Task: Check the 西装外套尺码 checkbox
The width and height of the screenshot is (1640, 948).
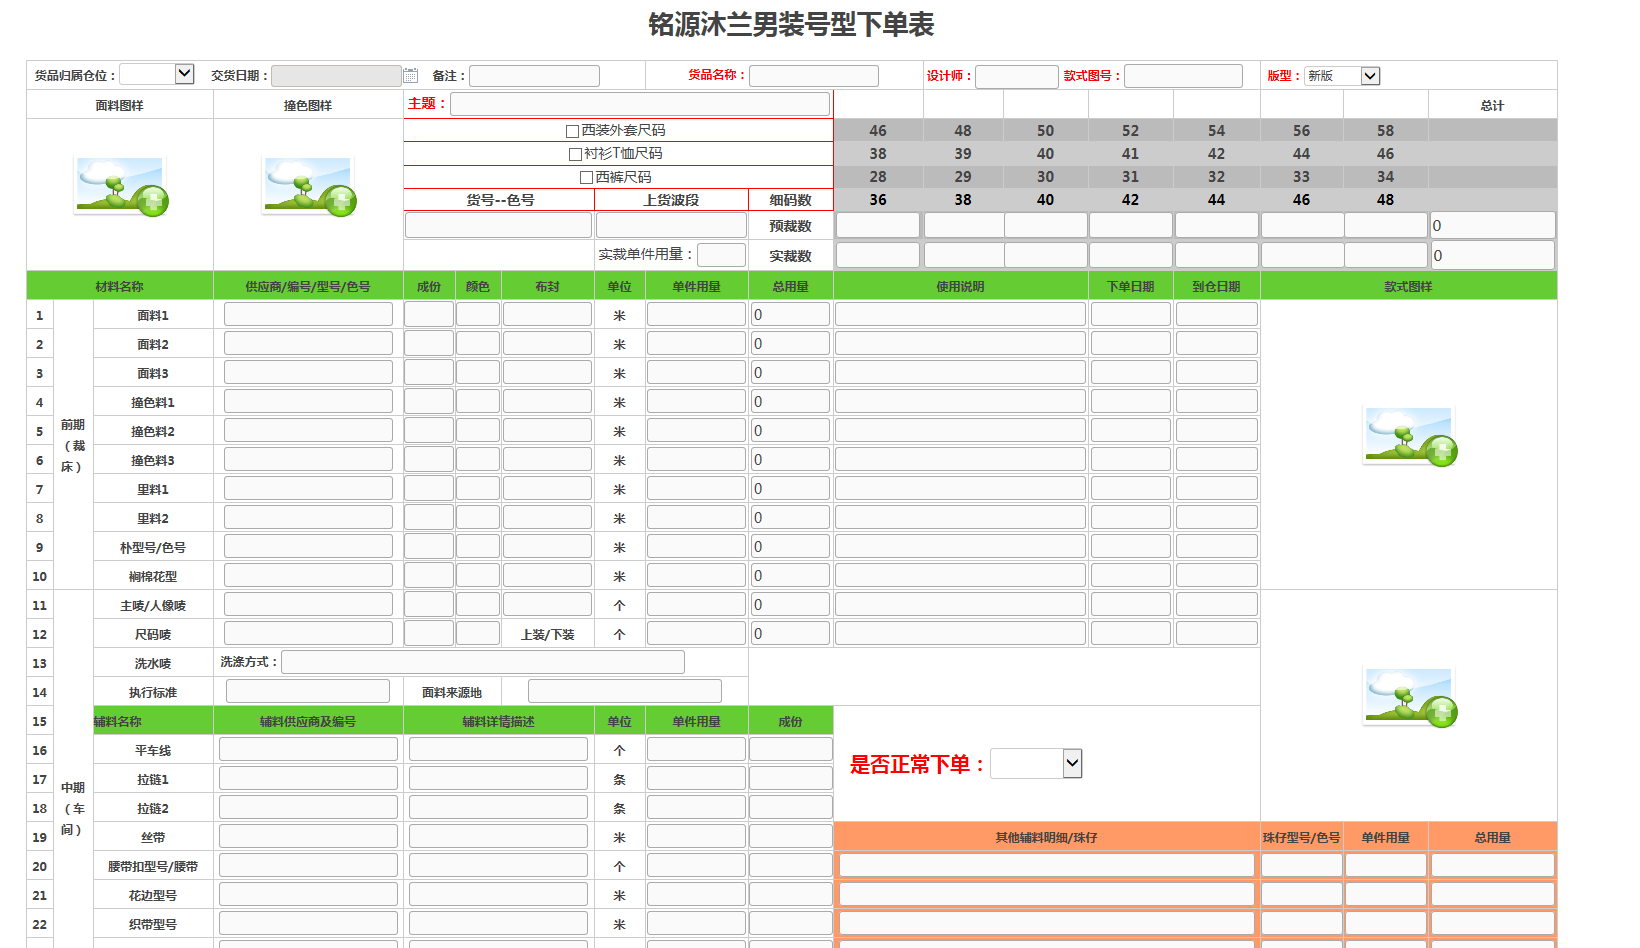Action: tap(573, 131)
